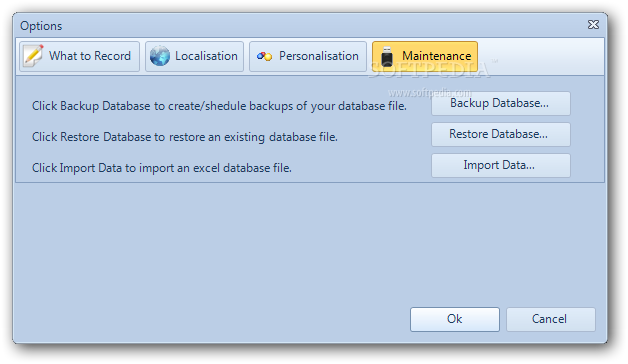Image resolution: width=628 pixels, height=364 pixels.
Task: Open the Backup Database dialog
Action: pos(501,103)
